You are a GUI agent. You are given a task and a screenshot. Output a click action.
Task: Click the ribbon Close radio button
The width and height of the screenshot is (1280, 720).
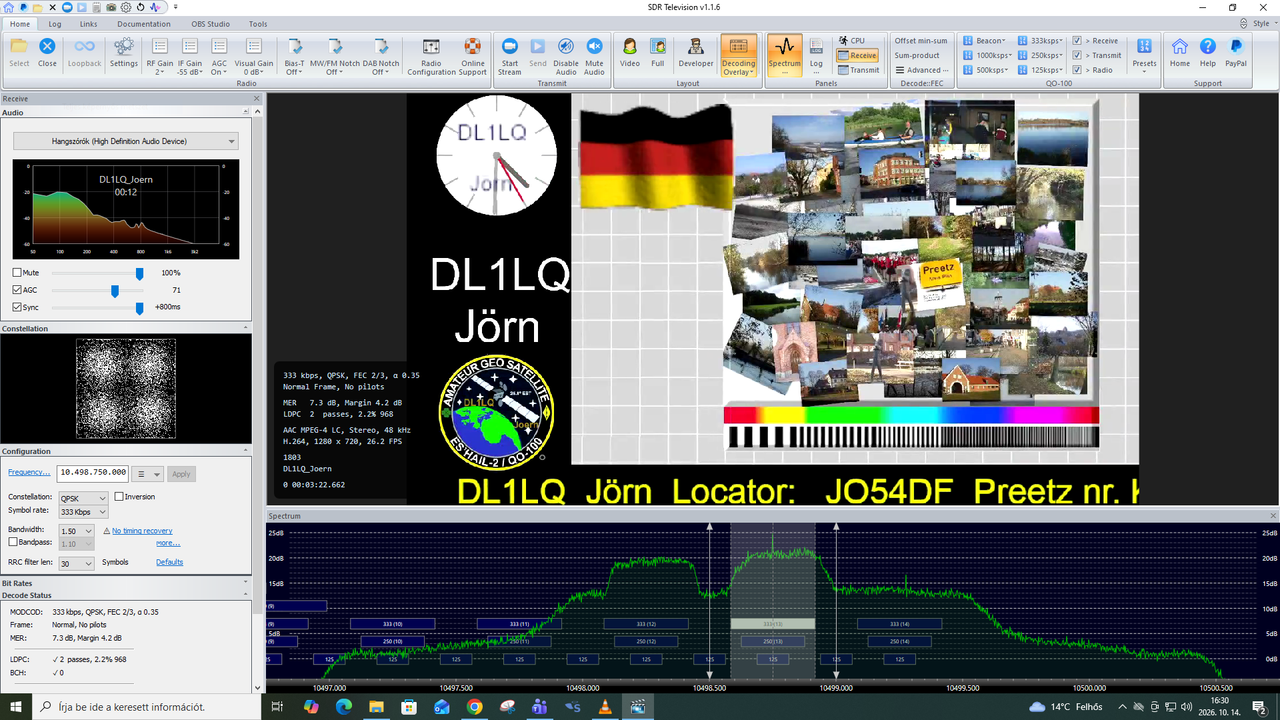pos(47,52)
